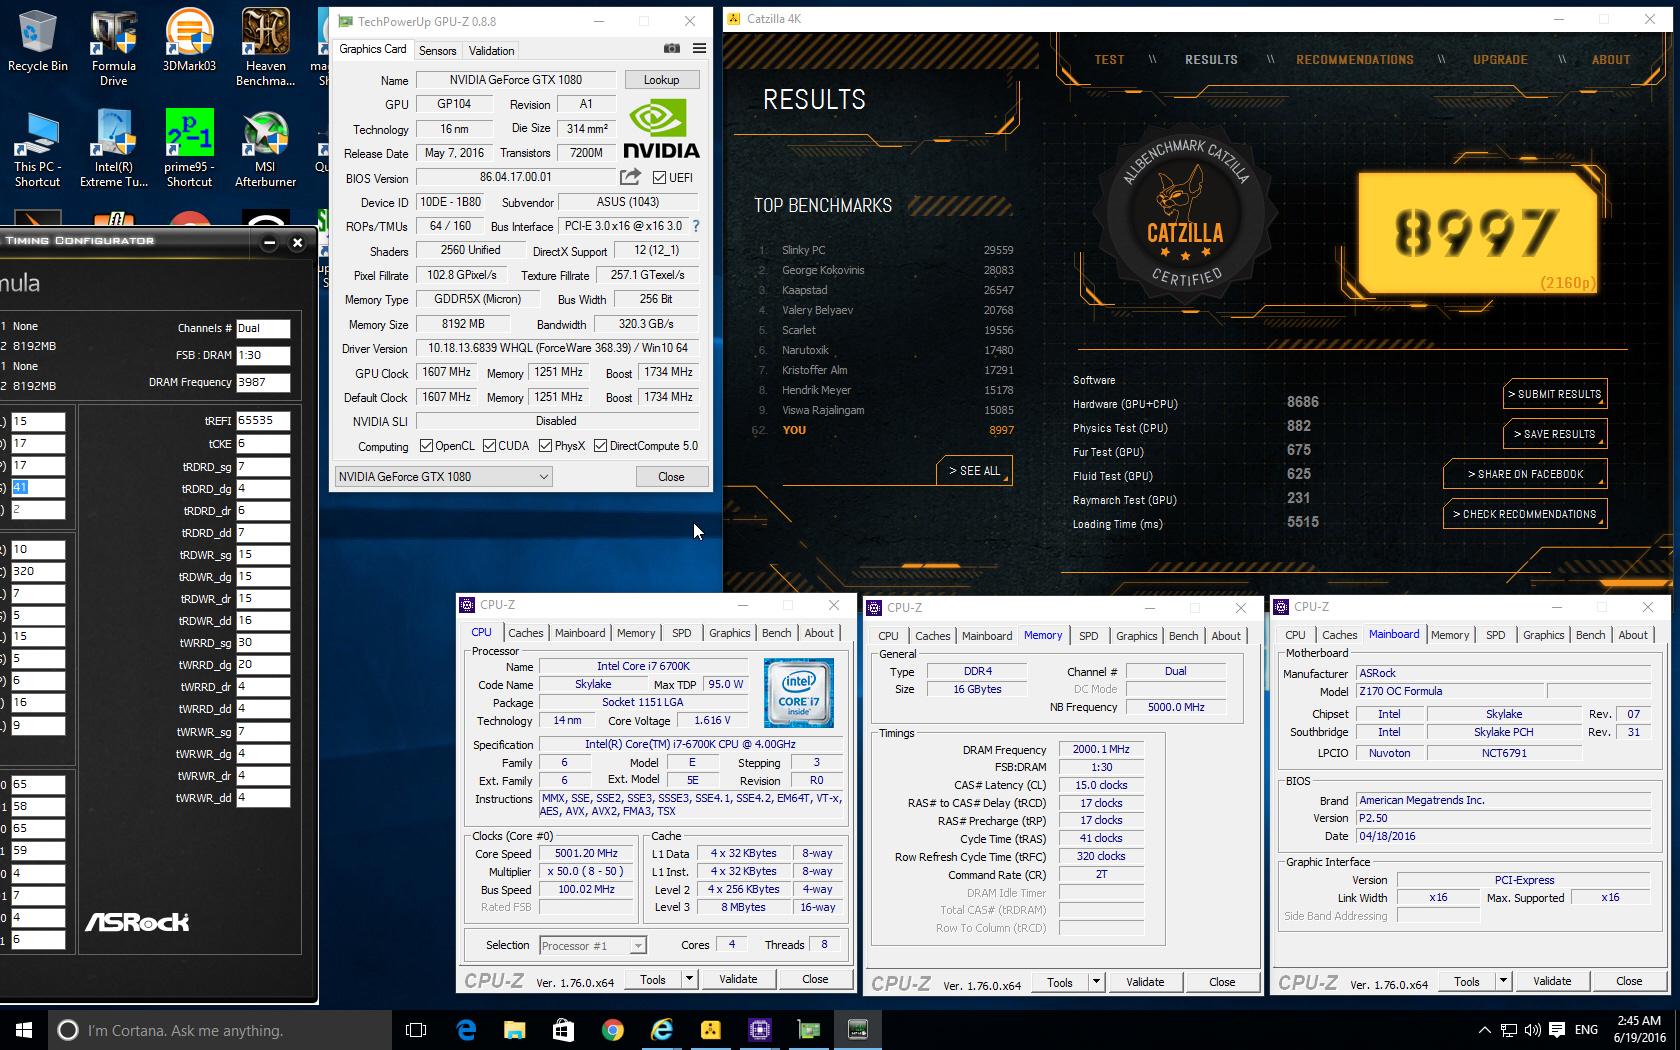1680x1050 pixels.
Task: Click the Cortana search box
Action: pyautogui.click(x=220, y=1030)
